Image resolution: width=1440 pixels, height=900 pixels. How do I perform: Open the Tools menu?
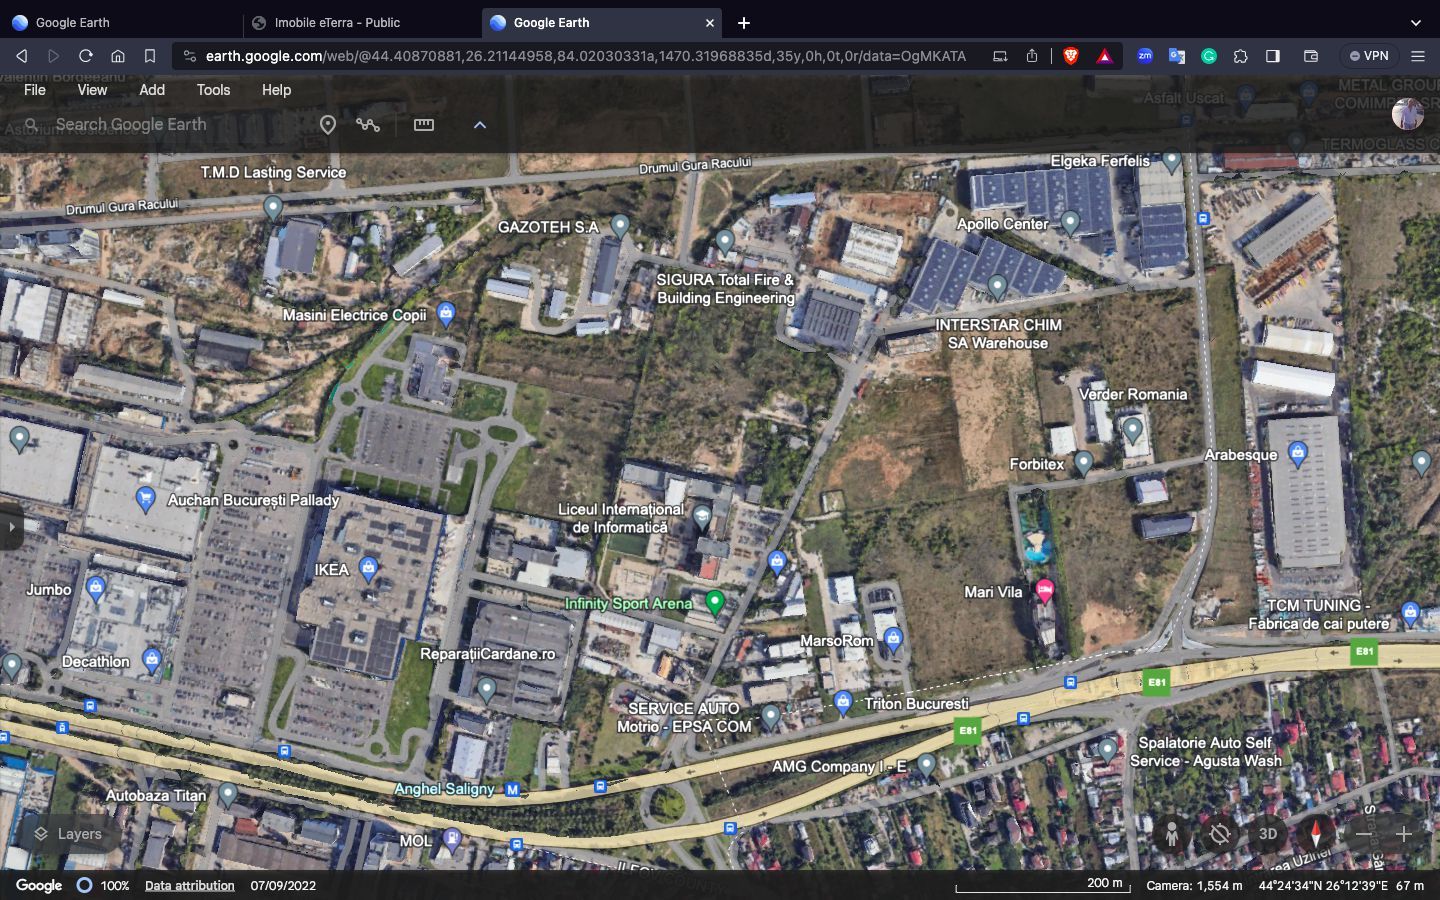[x=212, y=90]
